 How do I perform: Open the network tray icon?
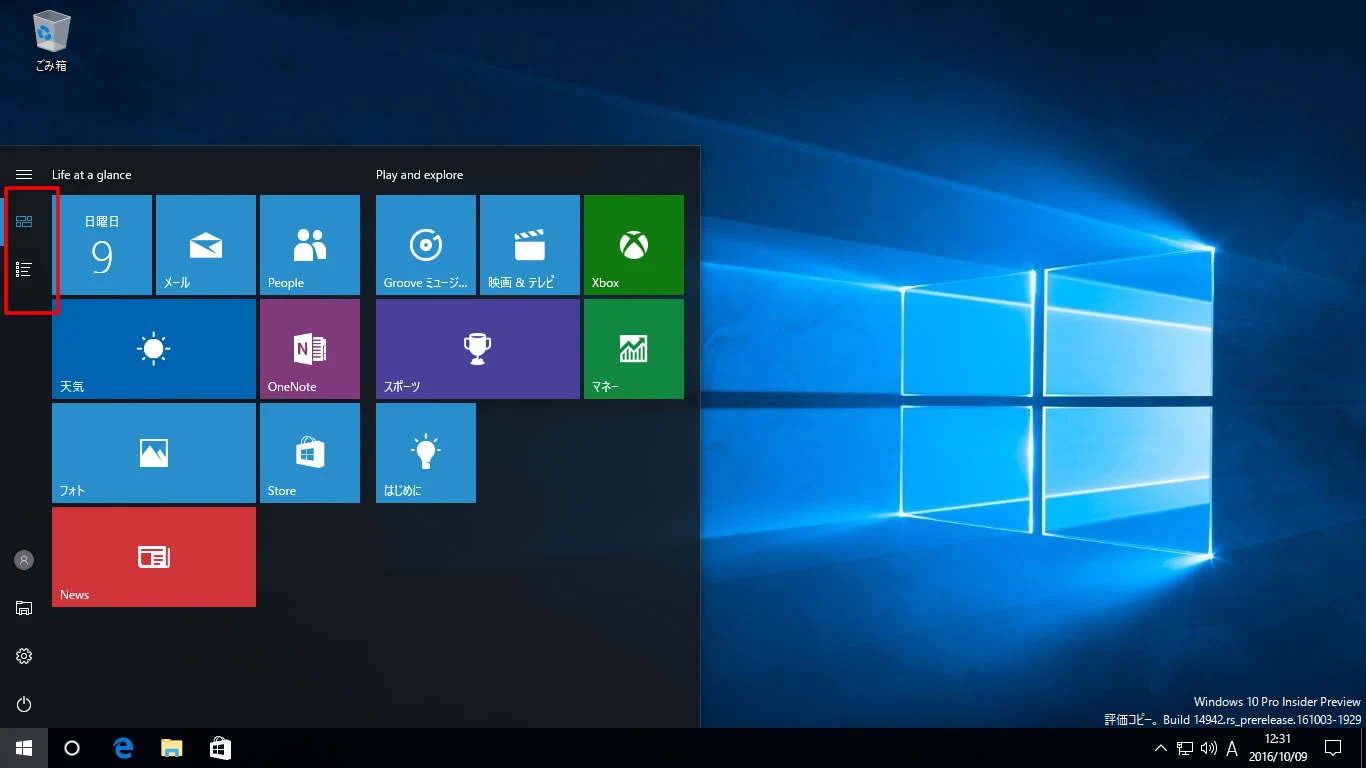tap(1185, 748)
